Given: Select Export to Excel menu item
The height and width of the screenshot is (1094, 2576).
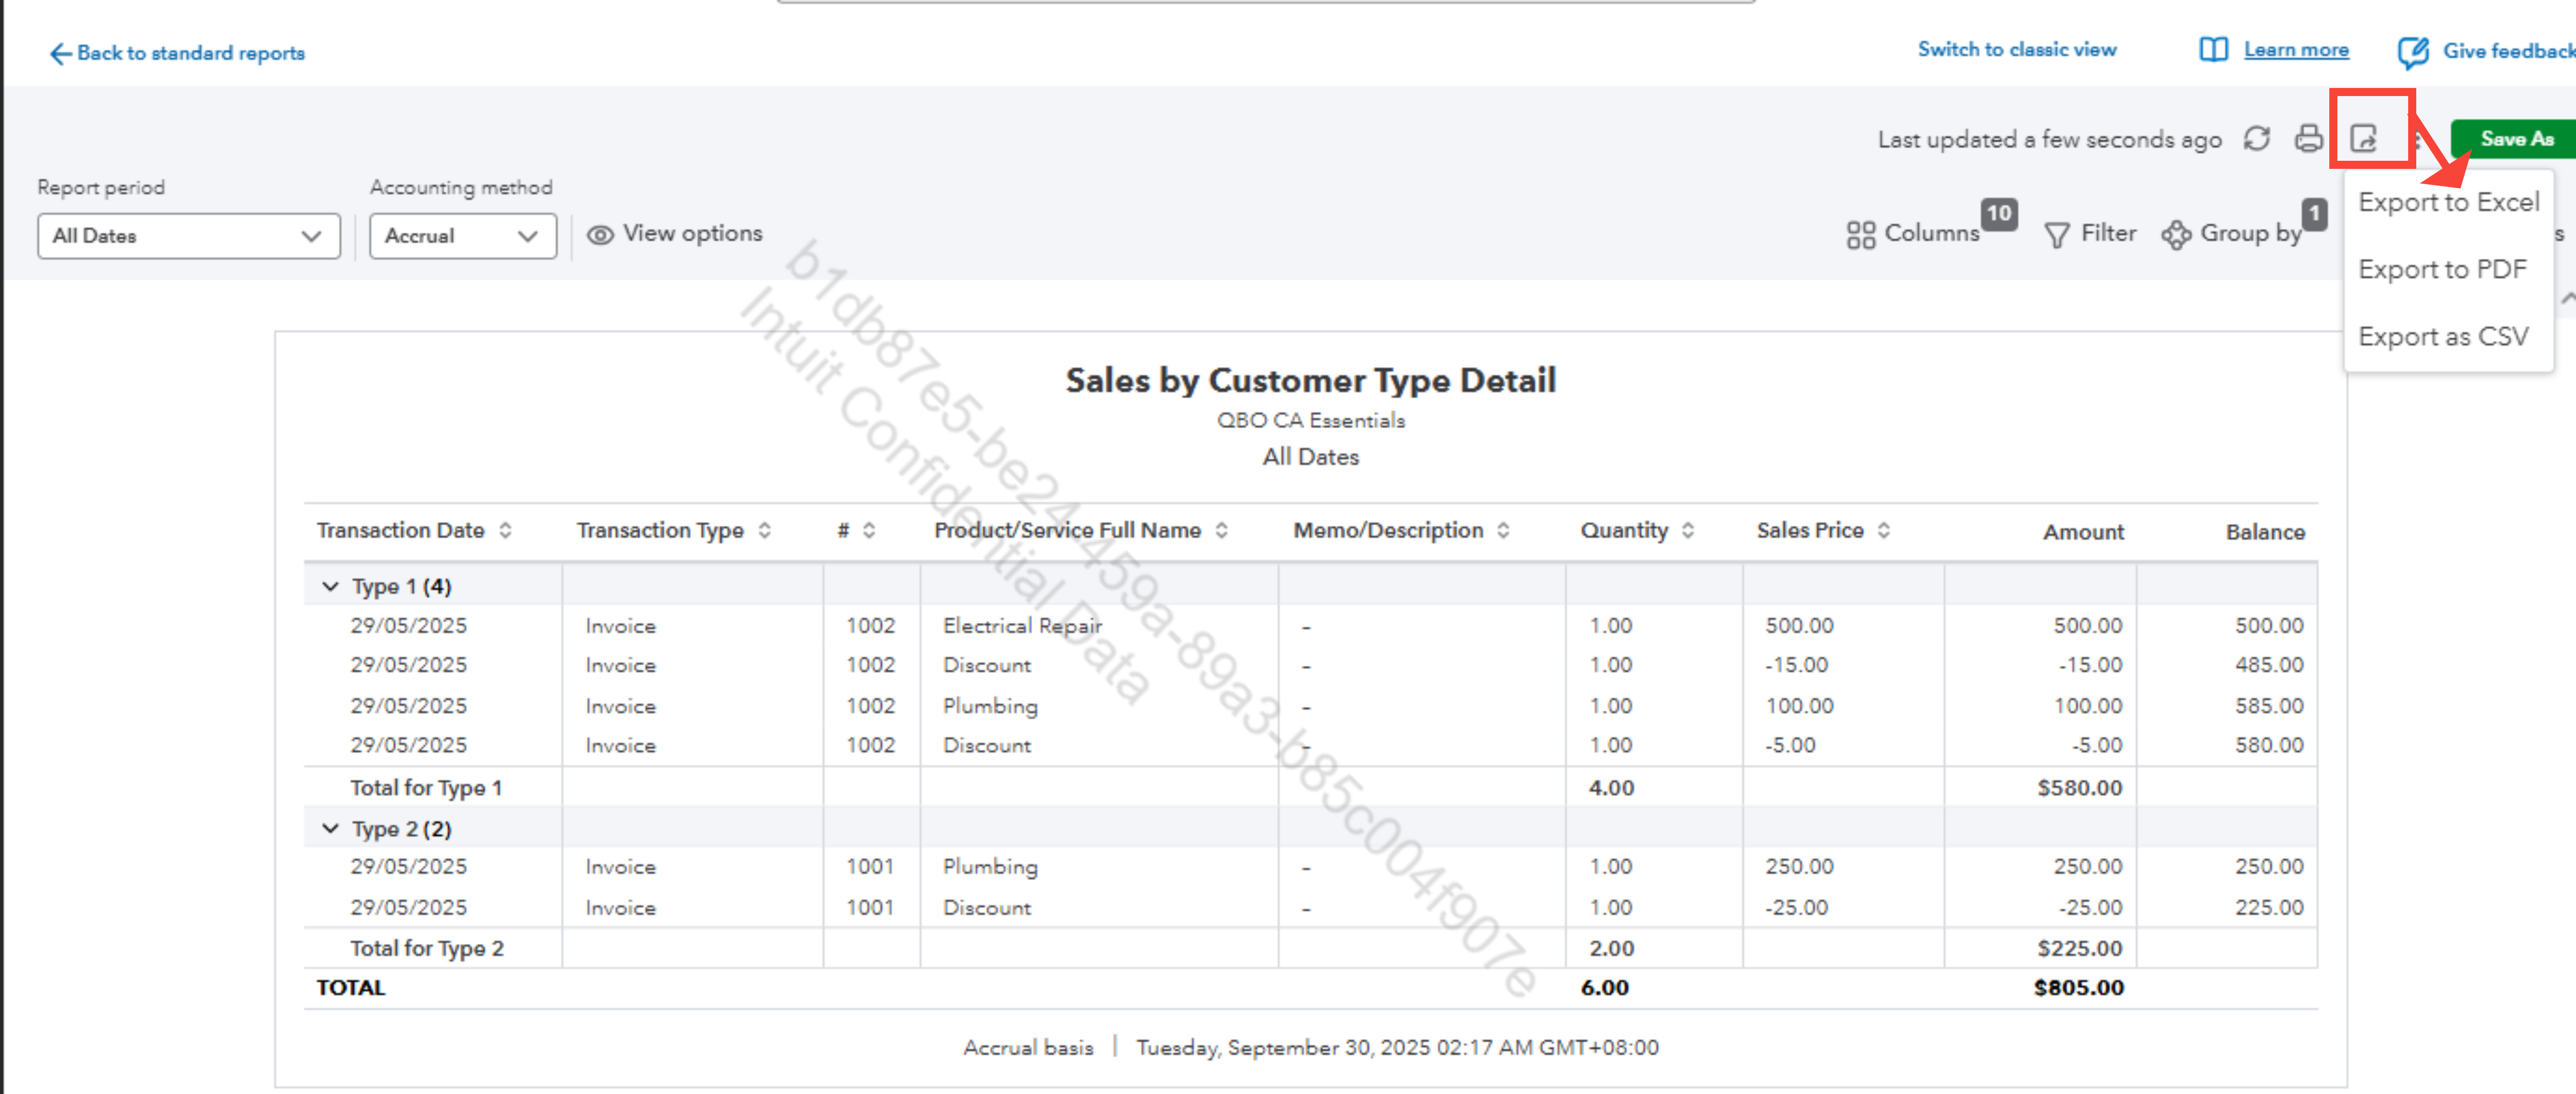Looking at the screenshot, I should point(2448,203).
